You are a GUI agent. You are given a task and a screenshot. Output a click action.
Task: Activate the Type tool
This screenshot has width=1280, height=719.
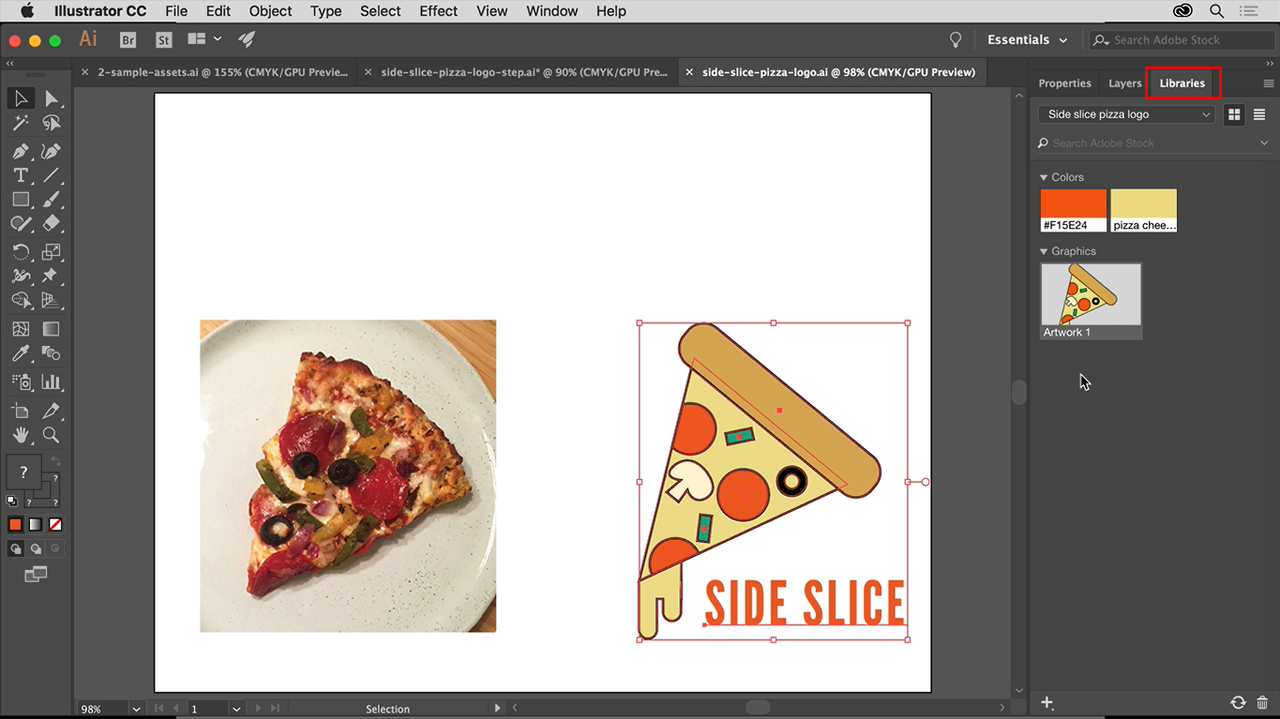[x=21, y=175]
